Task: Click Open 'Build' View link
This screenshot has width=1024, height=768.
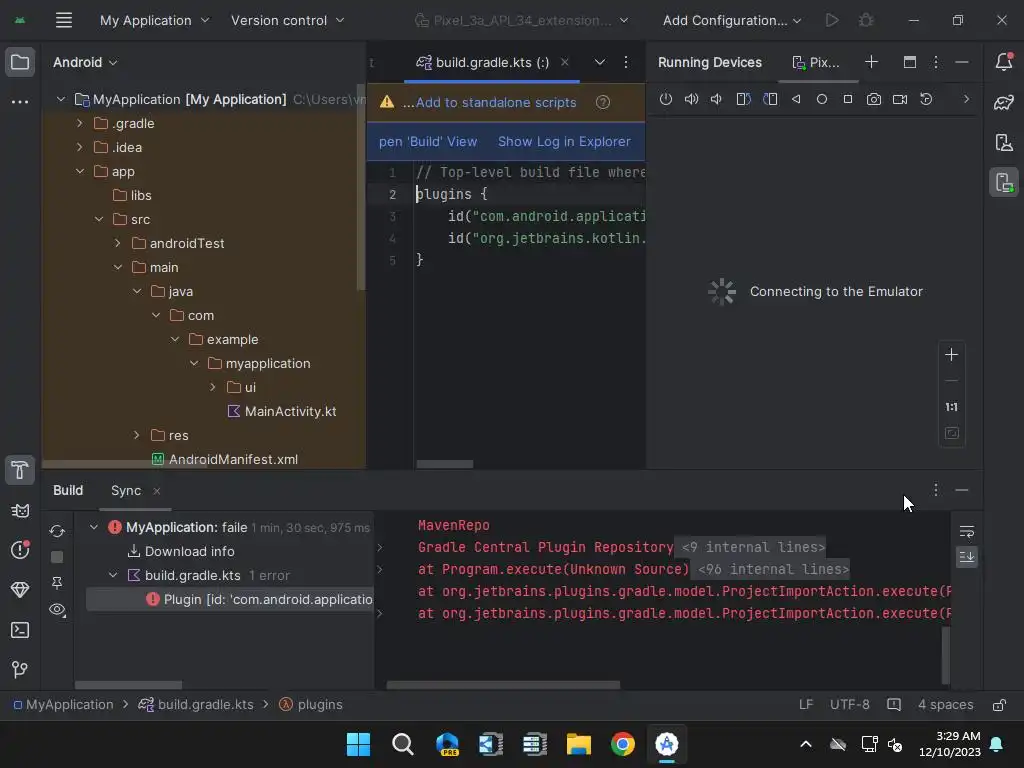Action: (428, 142)
